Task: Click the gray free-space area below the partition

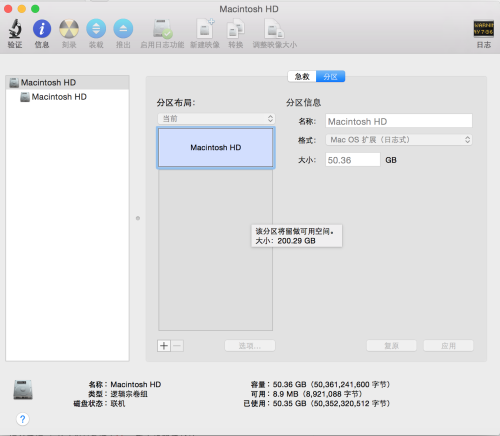Action: [x=216, y=250]
